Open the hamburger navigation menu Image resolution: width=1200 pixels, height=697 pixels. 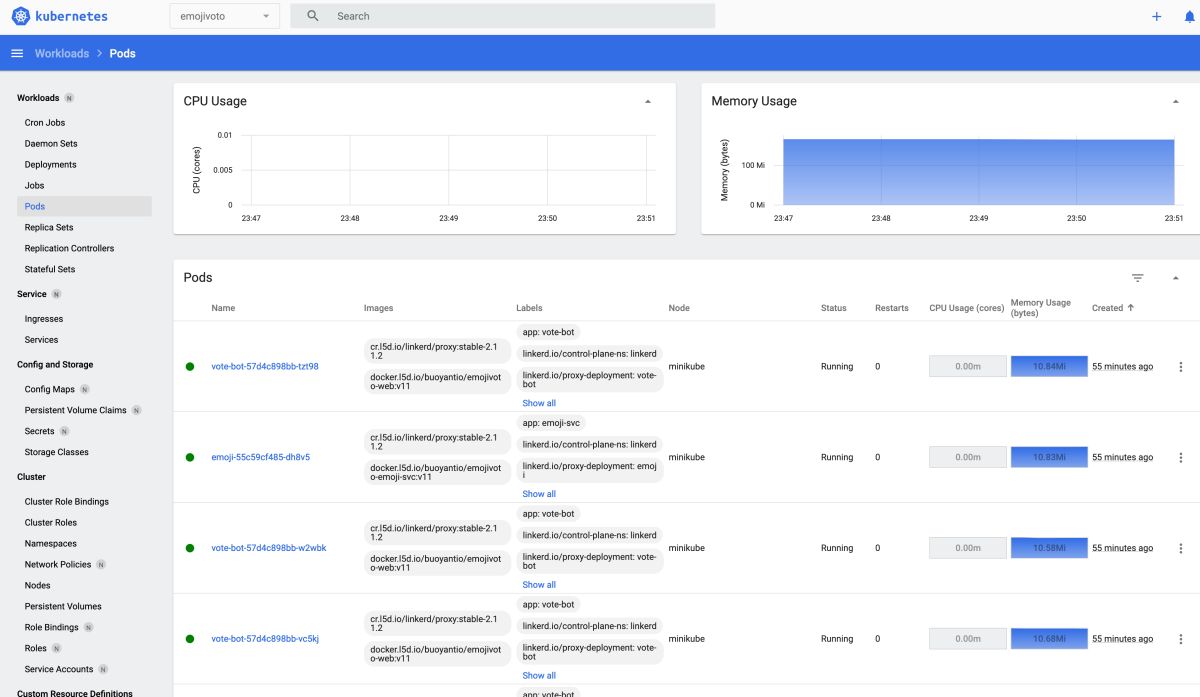tap(17, 53)
